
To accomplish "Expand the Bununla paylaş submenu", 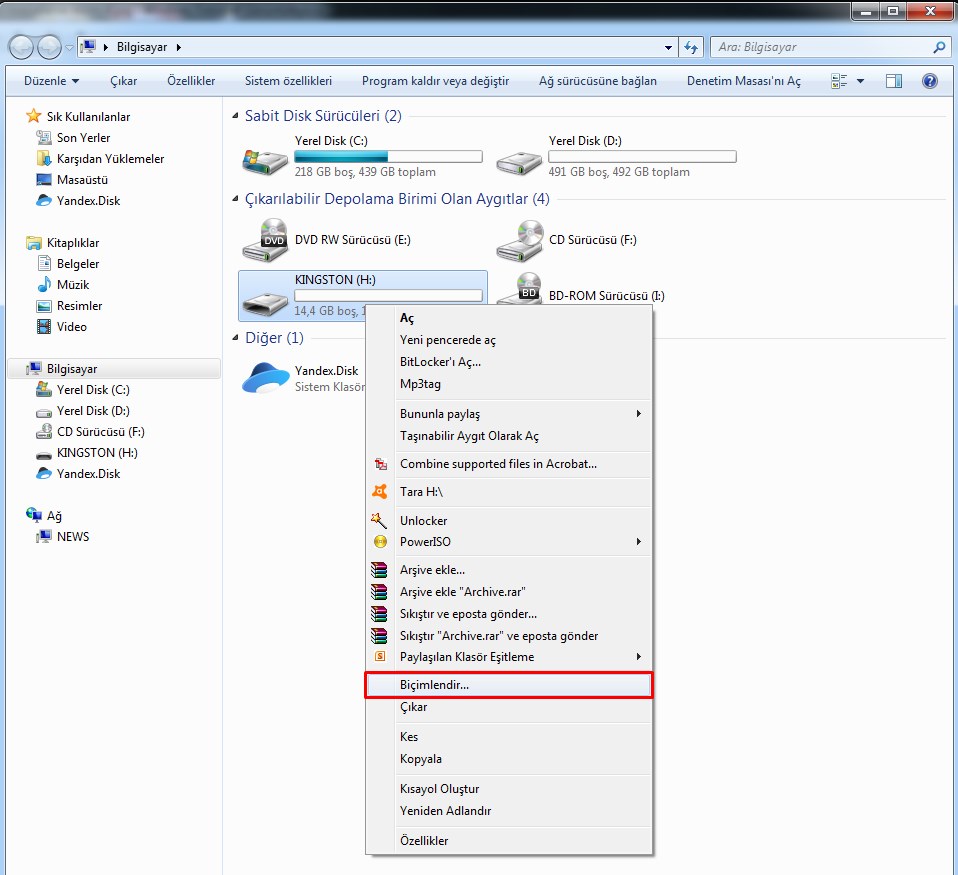I will (639, 414).
